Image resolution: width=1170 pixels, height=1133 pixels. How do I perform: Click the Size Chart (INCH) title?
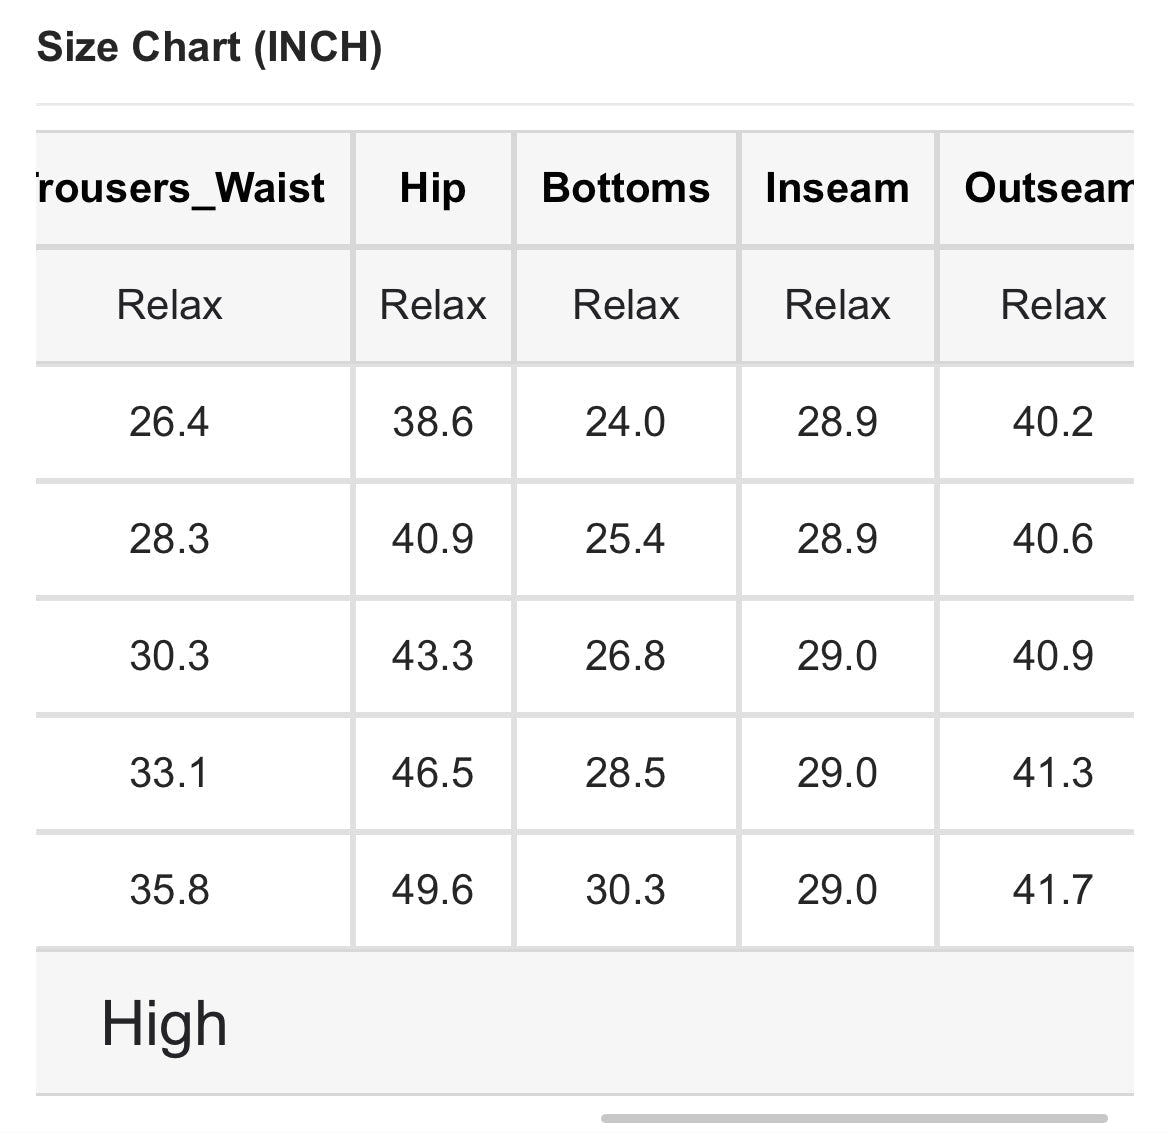209,47
